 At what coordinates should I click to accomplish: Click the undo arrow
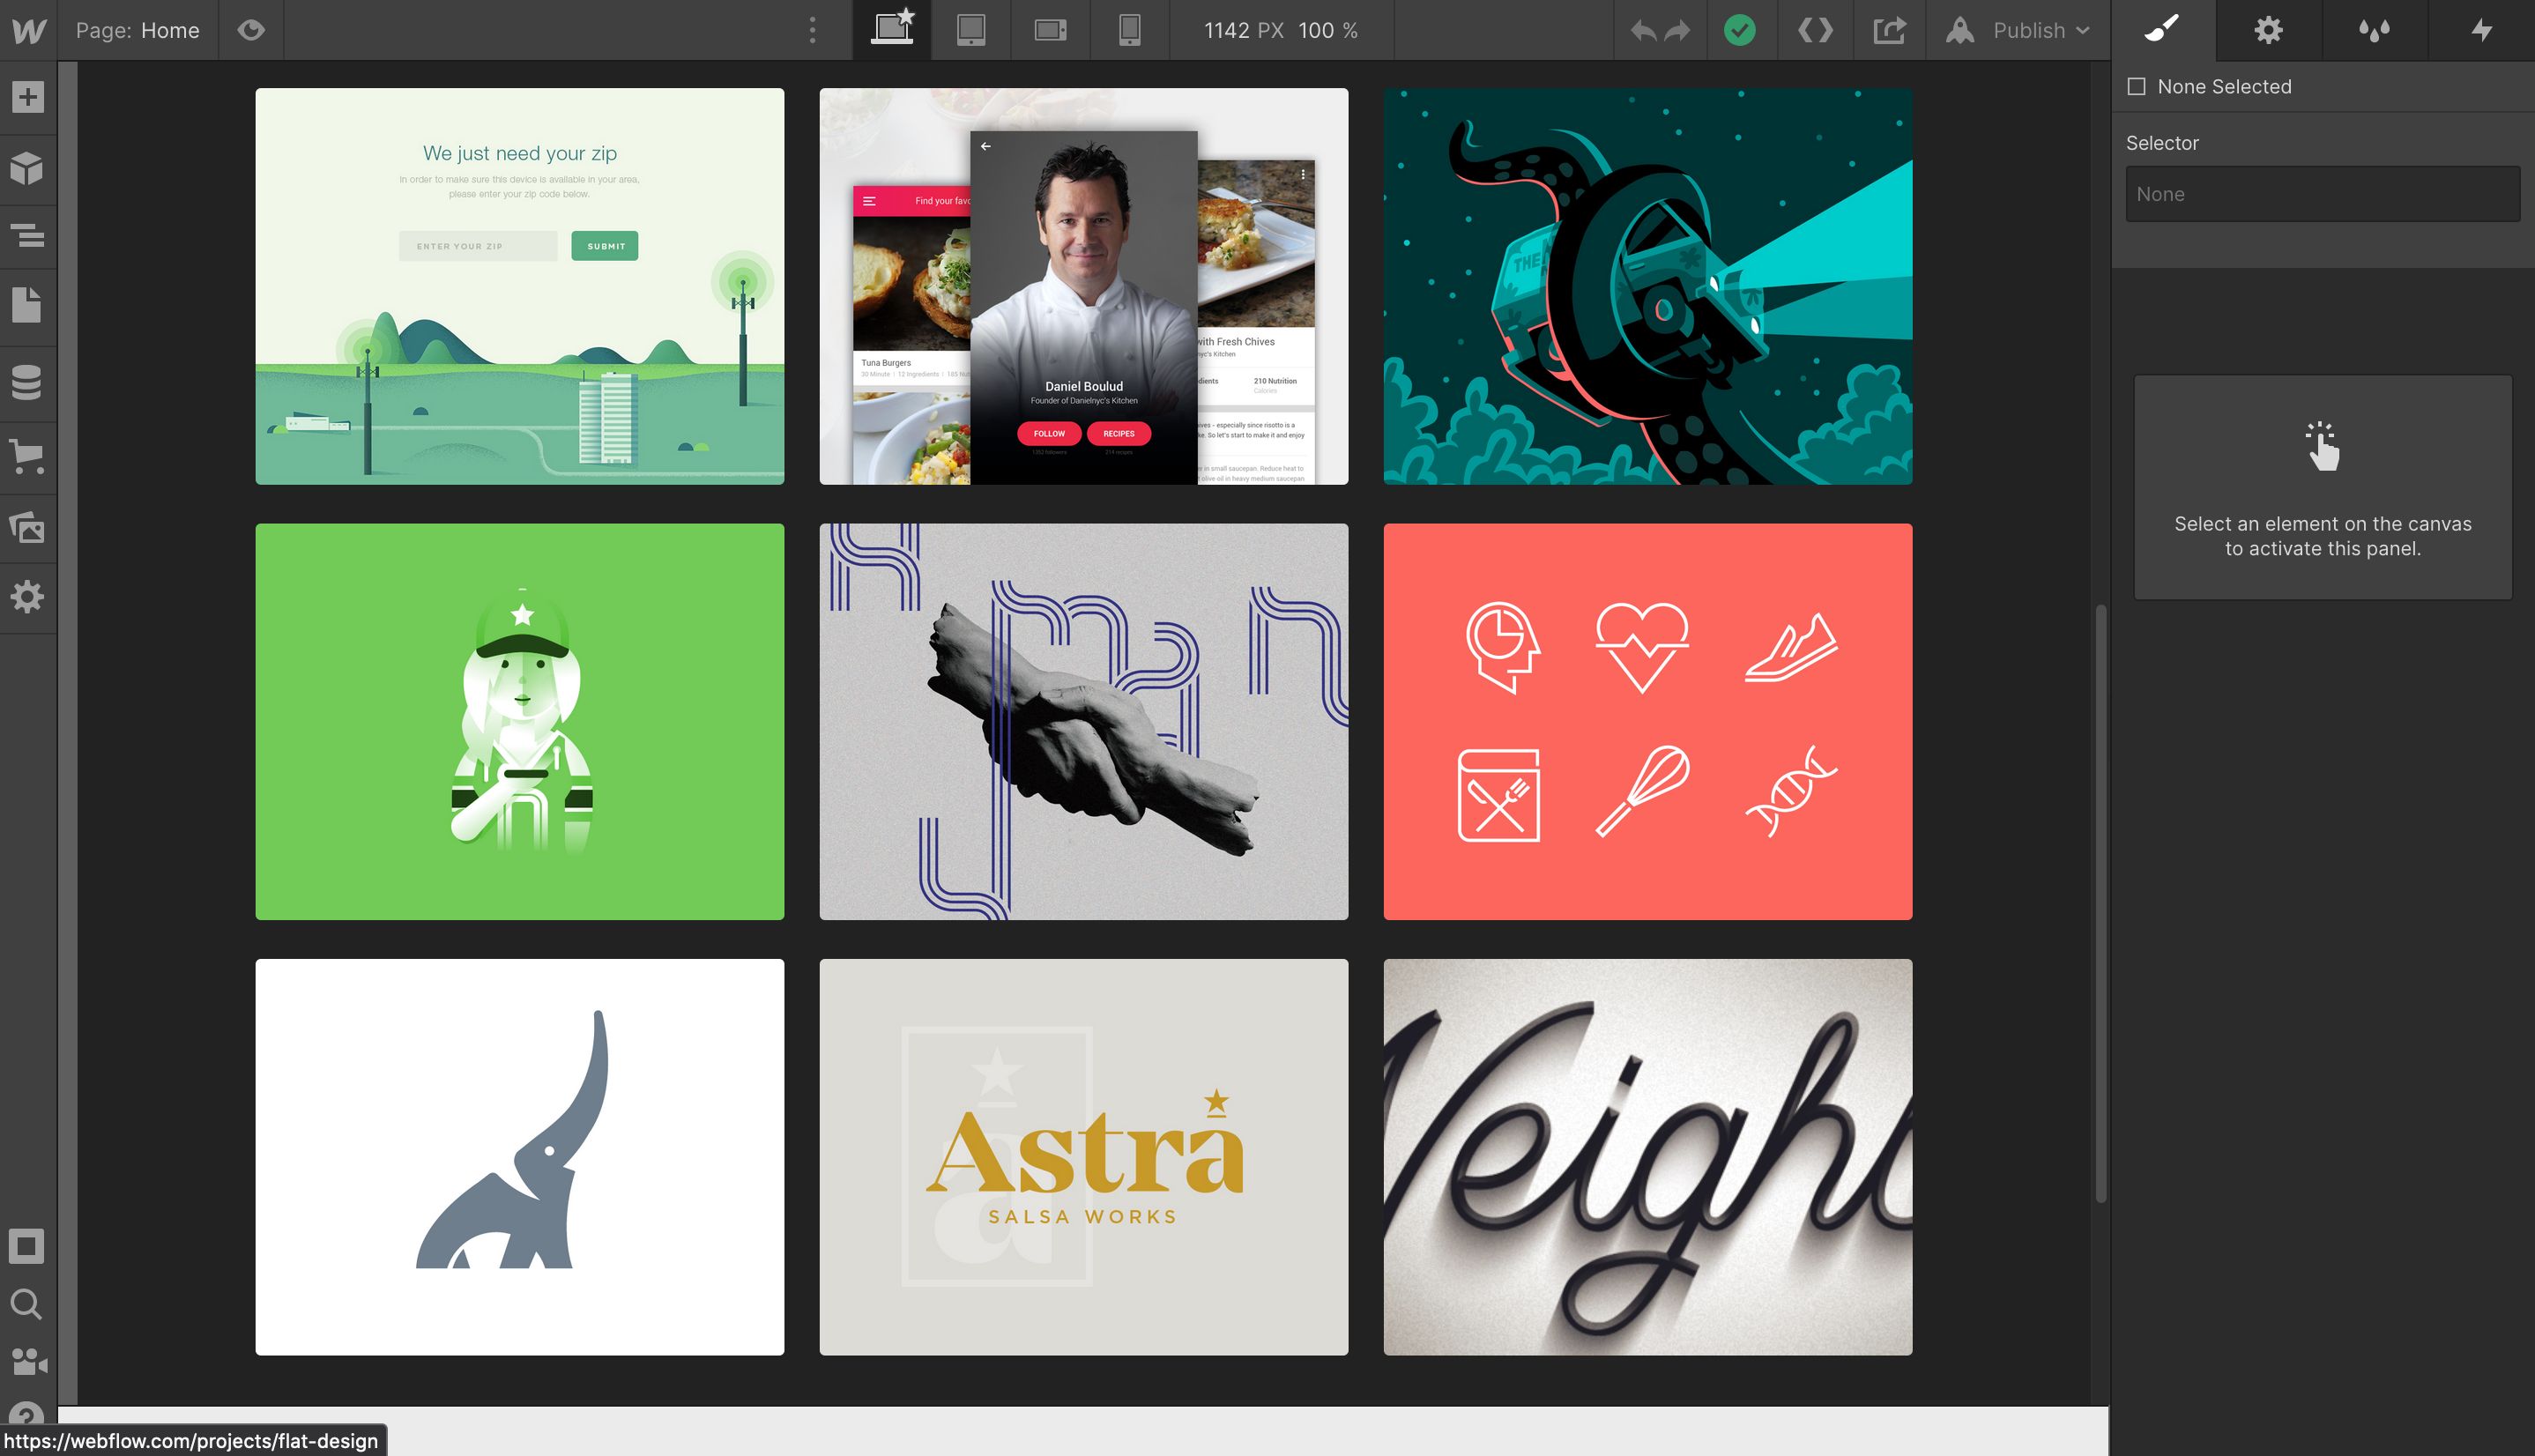click(1642, 30)
